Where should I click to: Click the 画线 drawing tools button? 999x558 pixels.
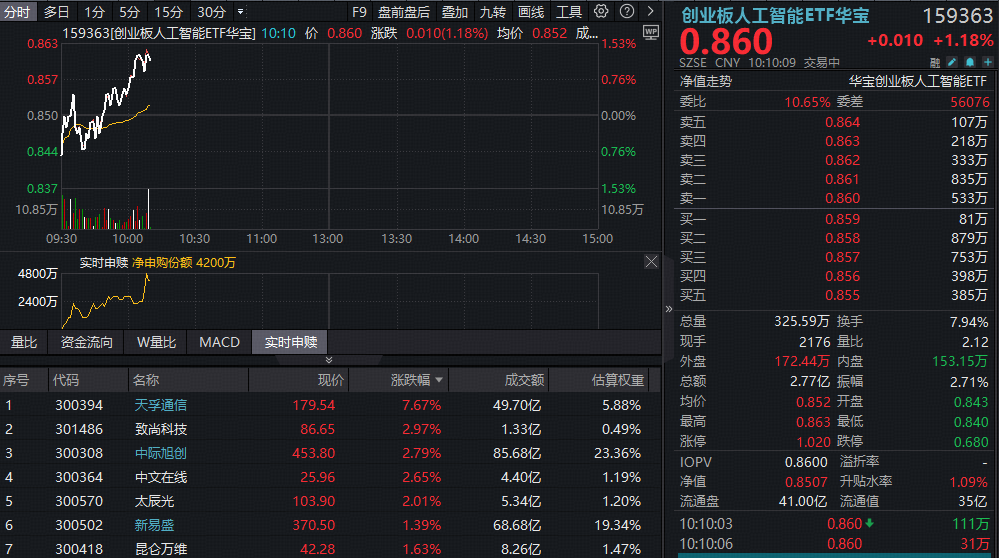[531, 12]
